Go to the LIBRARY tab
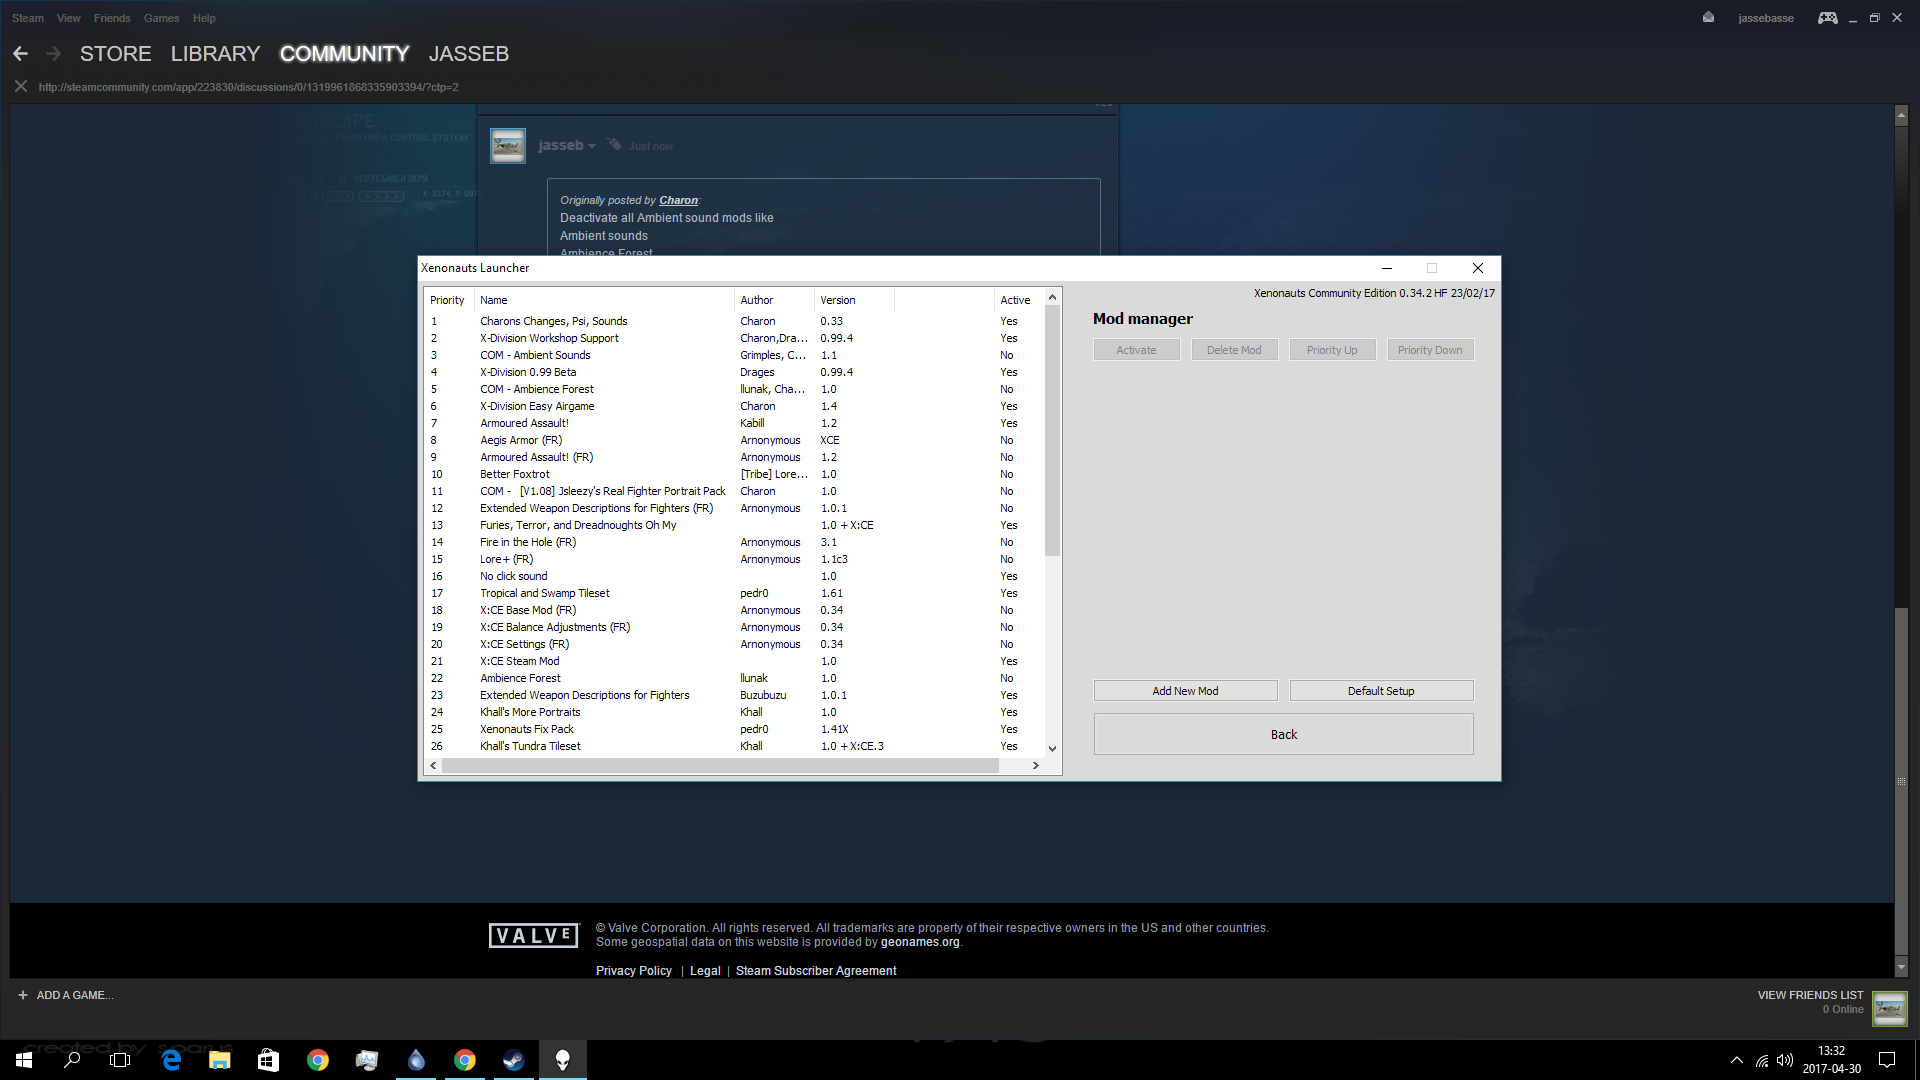1920x1080 pixels. 215,54
